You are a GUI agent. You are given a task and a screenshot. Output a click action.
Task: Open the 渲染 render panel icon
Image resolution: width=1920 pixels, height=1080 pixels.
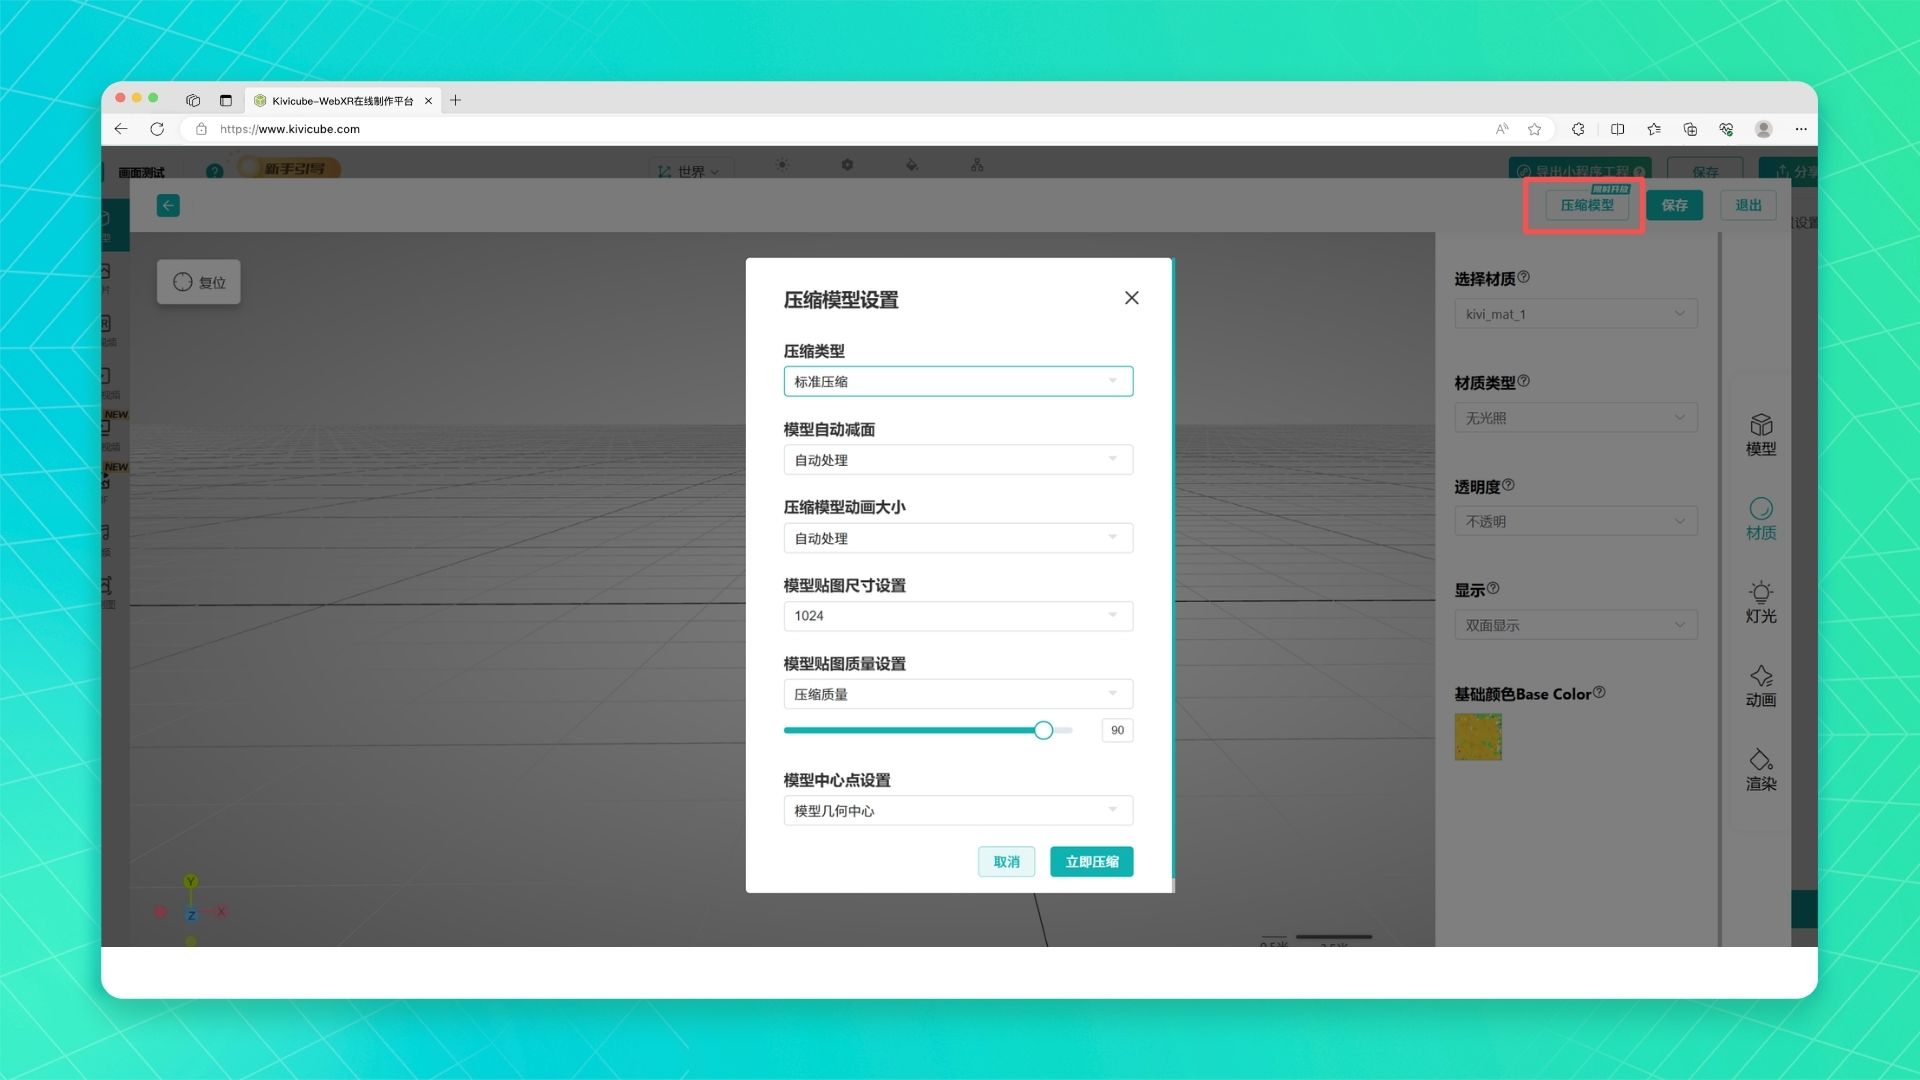[x=1760, y=769]
